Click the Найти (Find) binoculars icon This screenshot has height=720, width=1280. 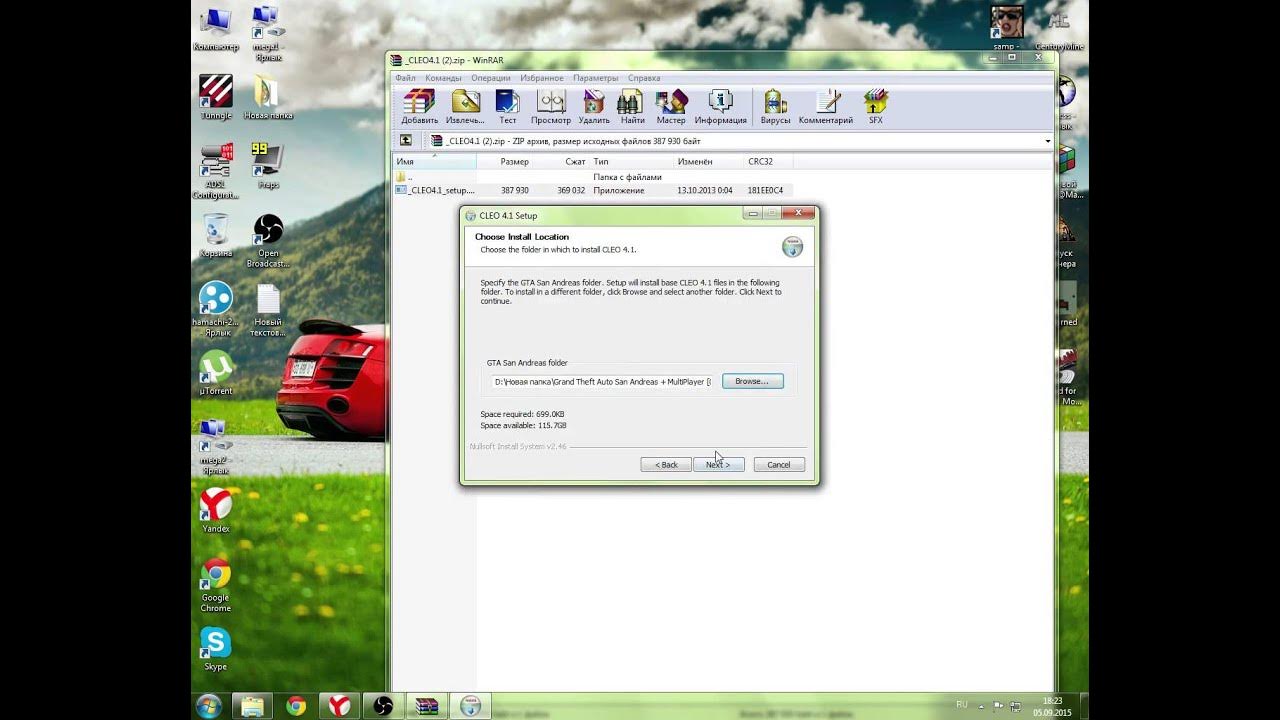coord(632,107)
